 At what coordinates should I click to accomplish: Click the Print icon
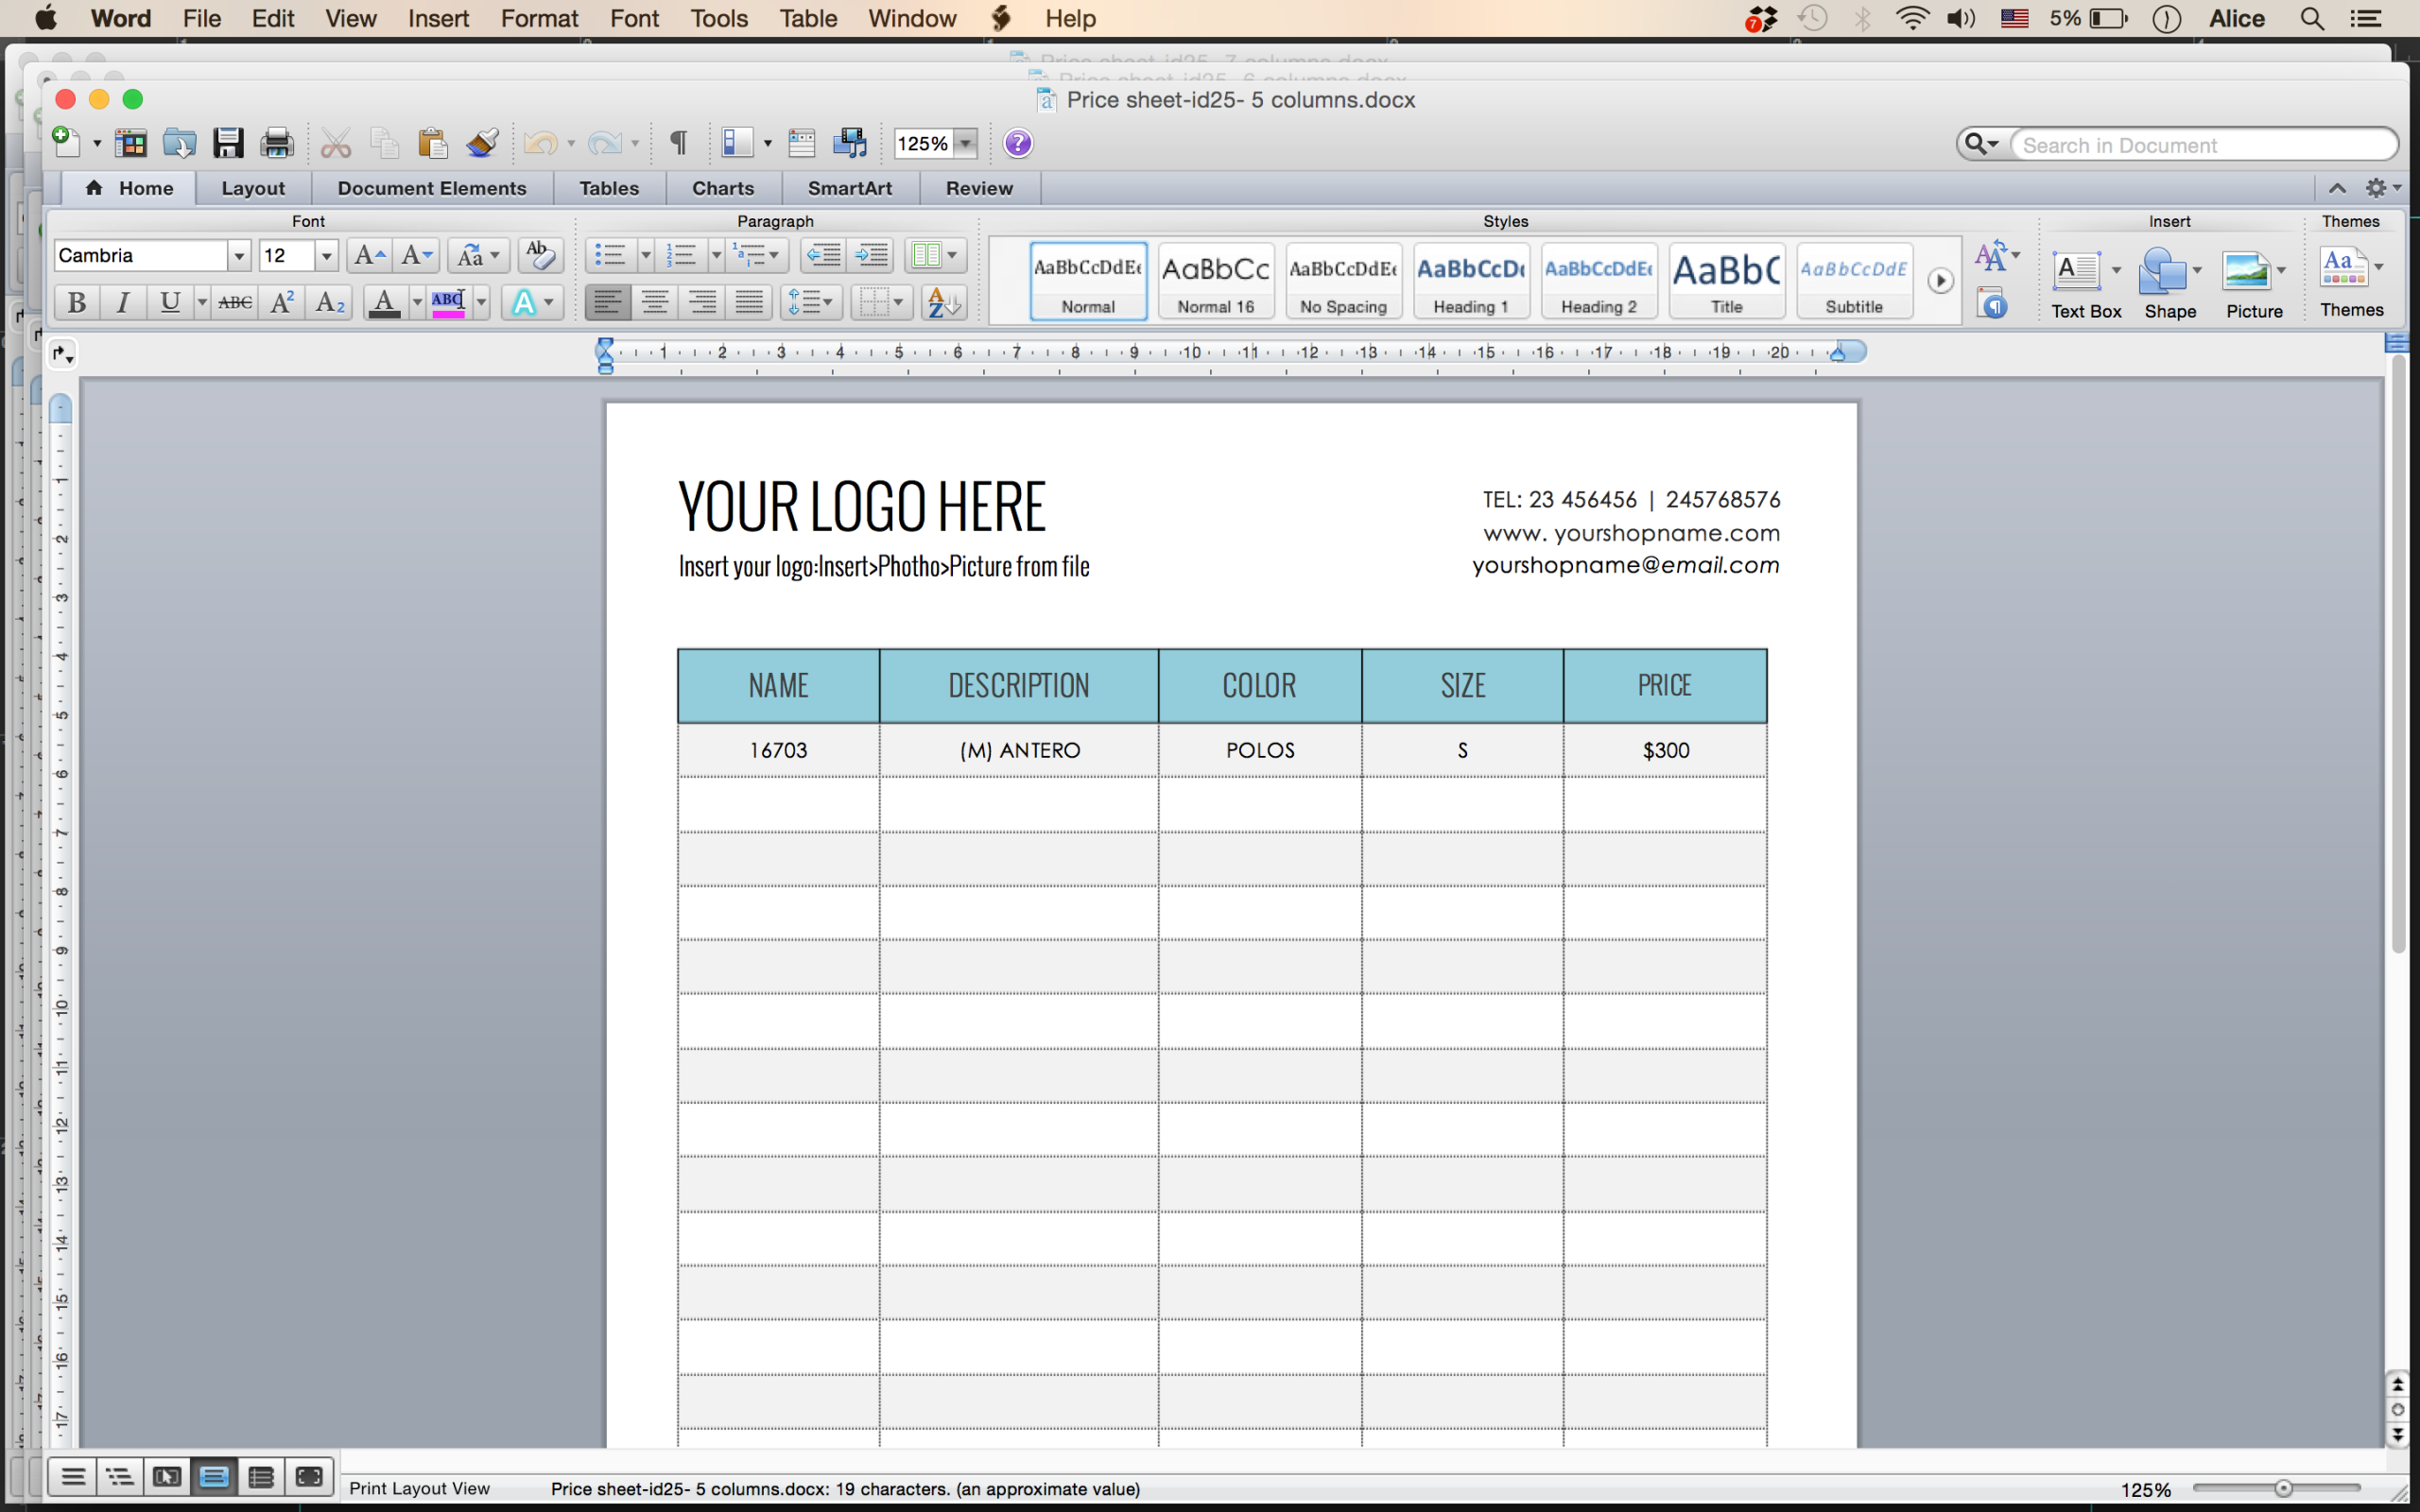click(277, 143)
